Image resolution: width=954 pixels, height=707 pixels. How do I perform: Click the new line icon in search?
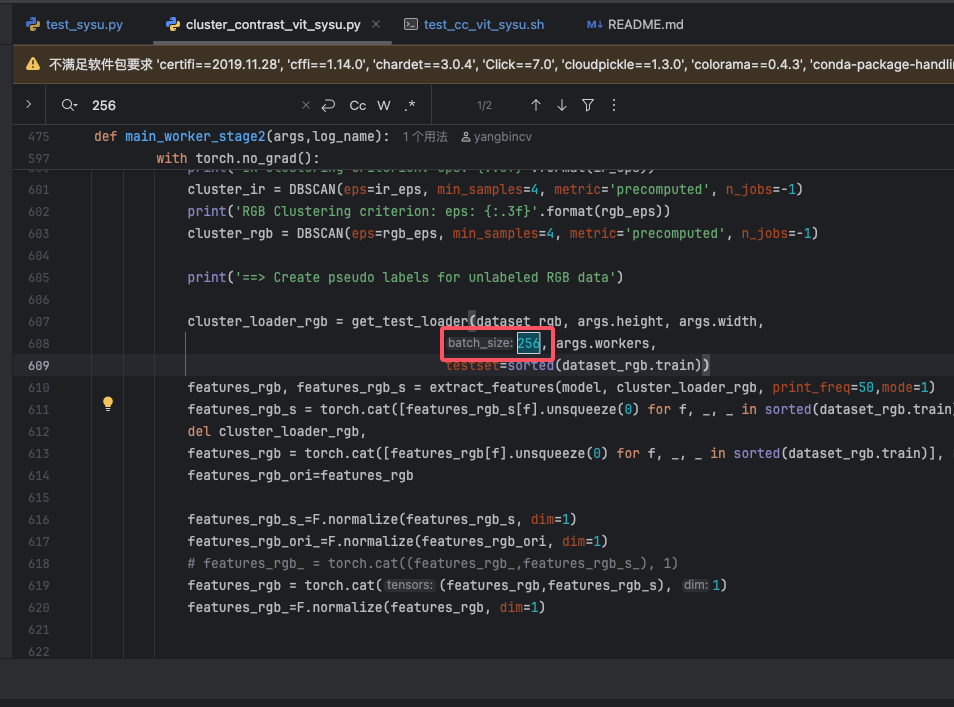pyautogui.click(x=329, y=105)
